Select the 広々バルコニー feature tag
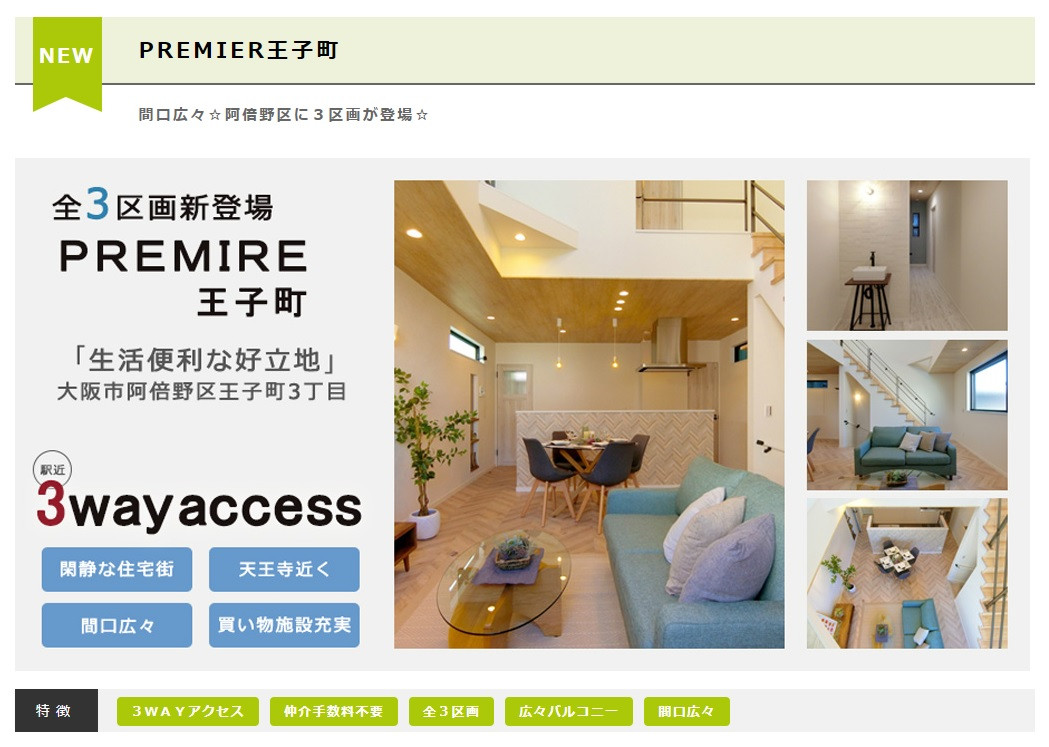The width and height of the screenshot is (1049, 747). [569, 711]
